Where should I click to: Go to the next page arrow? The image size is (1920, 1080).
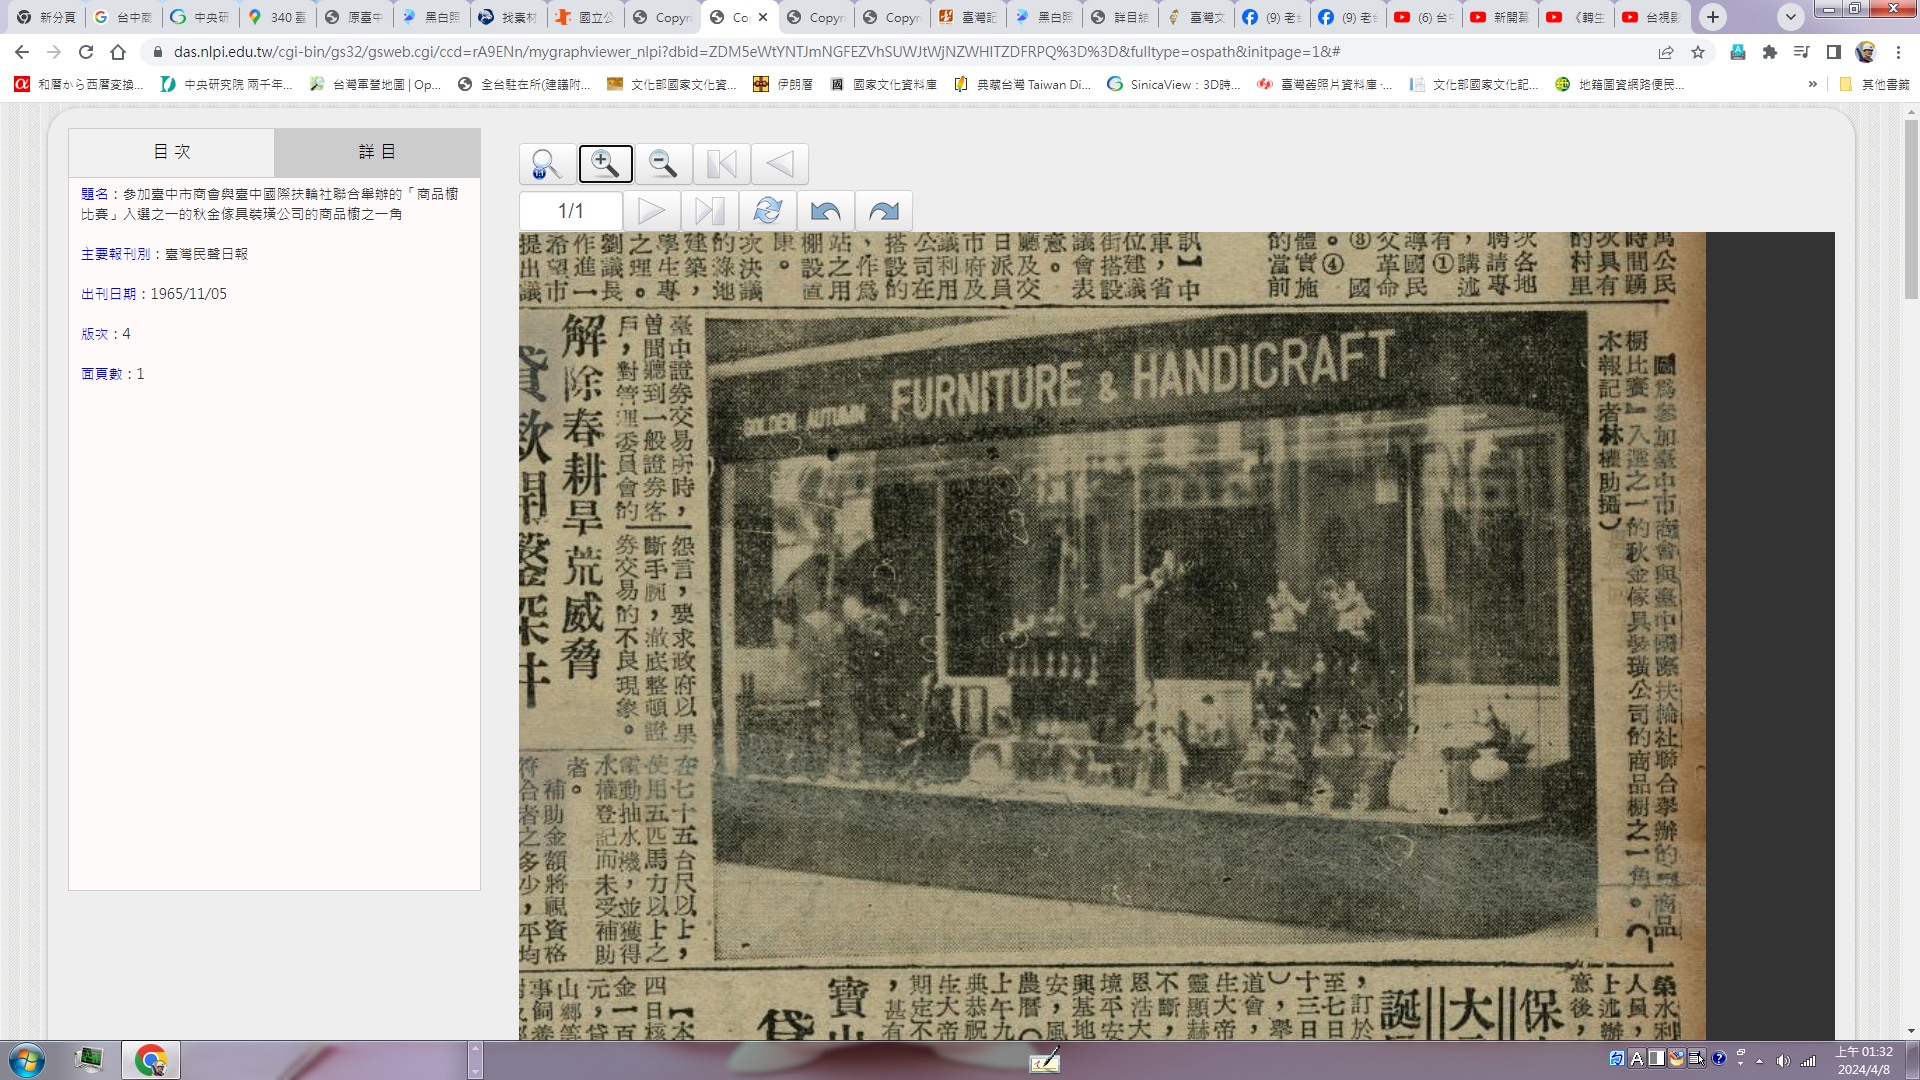pyautogui.click(x=652, y=211)
